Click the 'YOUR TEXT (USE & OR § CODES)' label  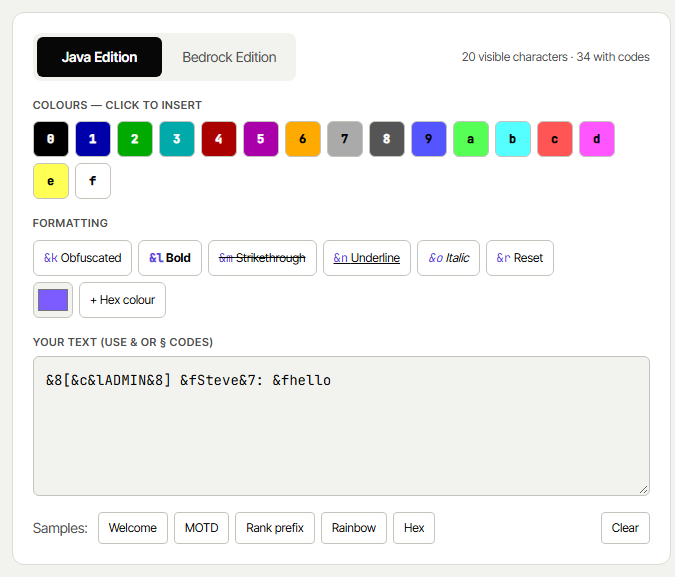pos(123,342)
